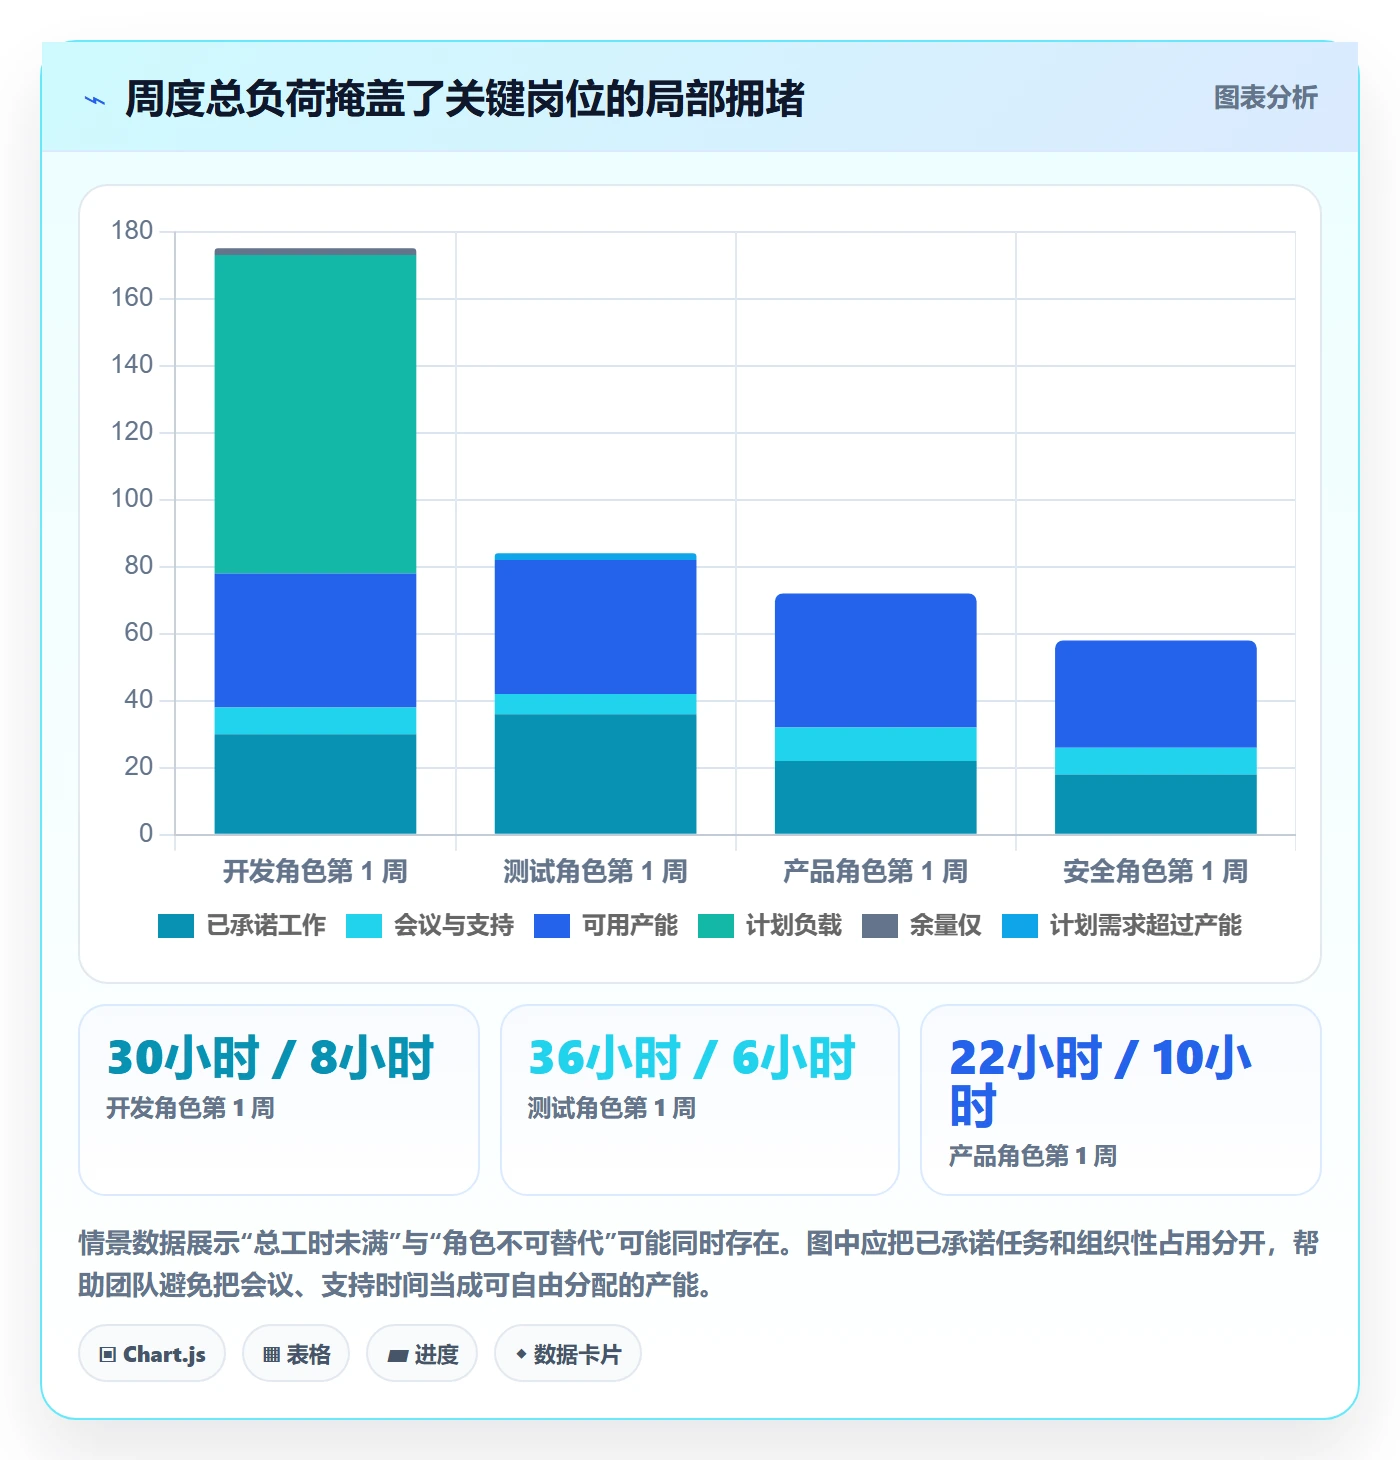The image size is (1400, 1460).
Task: Click the 180 y-axis tick label
Action: coord(132,231)
